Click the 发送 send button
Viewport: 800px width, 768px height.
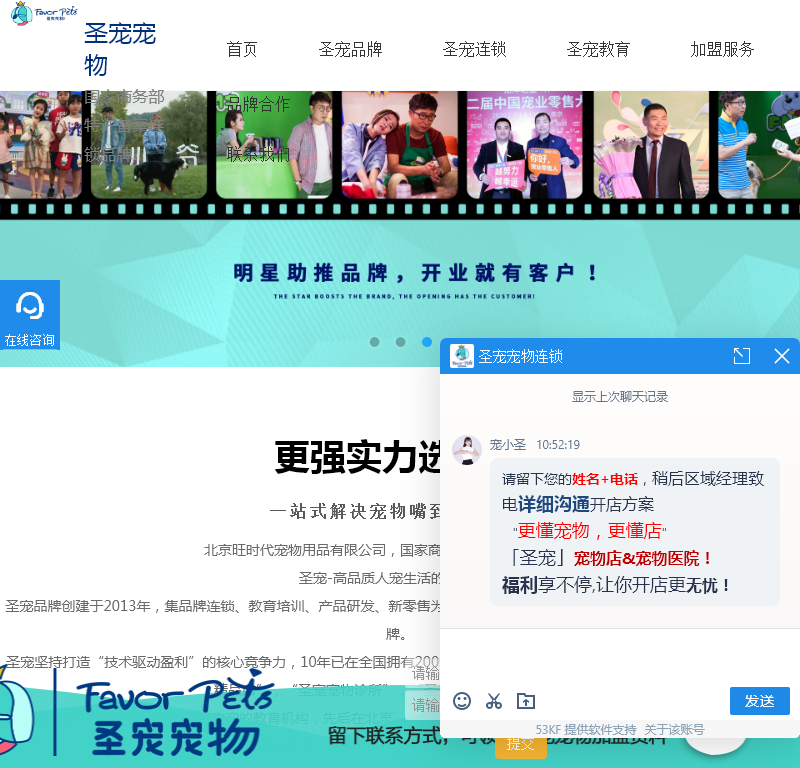(760, 701)
